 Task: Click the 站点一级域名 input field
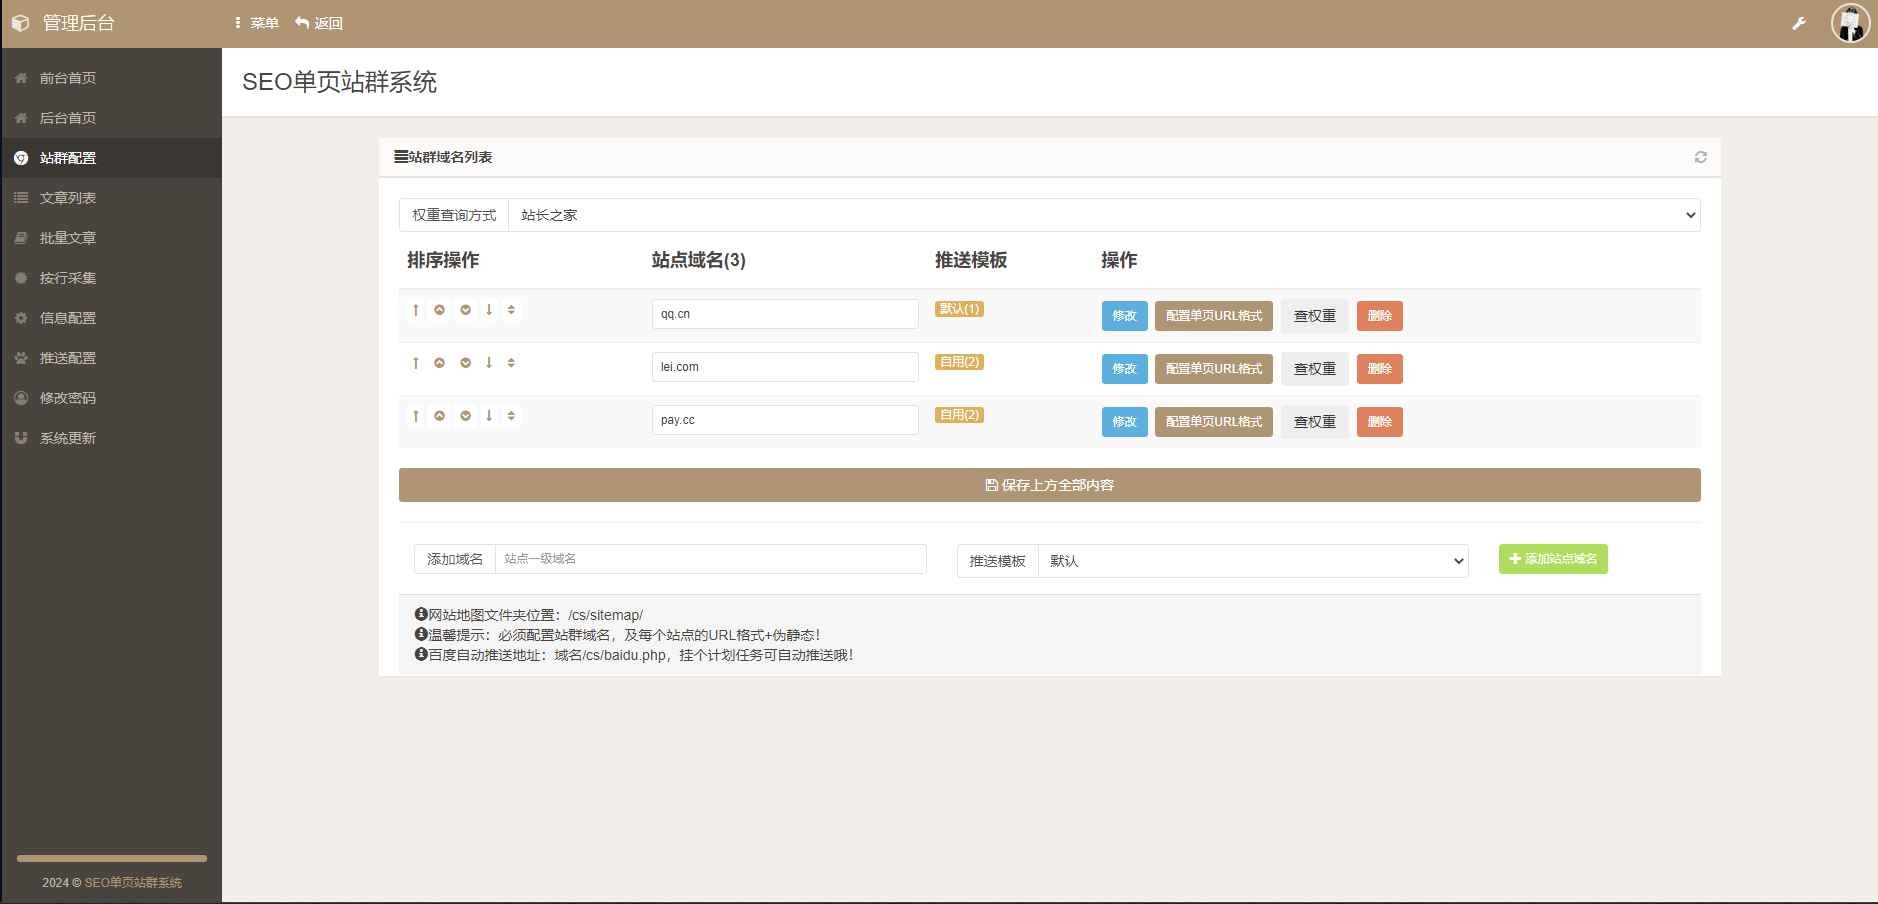tap(710, 559)
